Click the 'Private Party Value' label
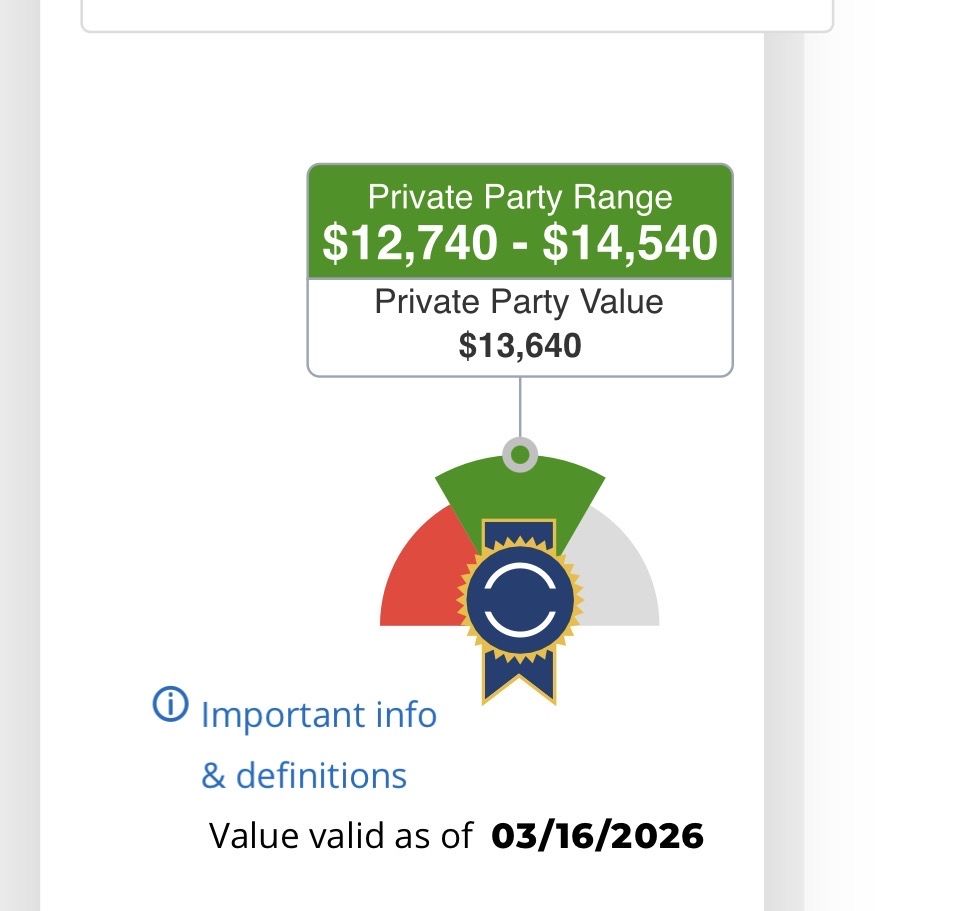The image size is (960, 911). click(x=519, y=302)
